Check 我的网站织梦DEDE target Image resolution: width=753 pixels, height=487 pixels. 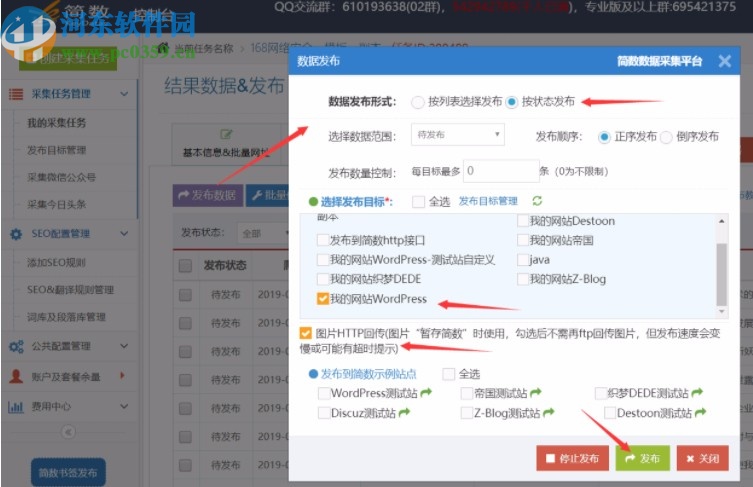(x=323, y=279)
